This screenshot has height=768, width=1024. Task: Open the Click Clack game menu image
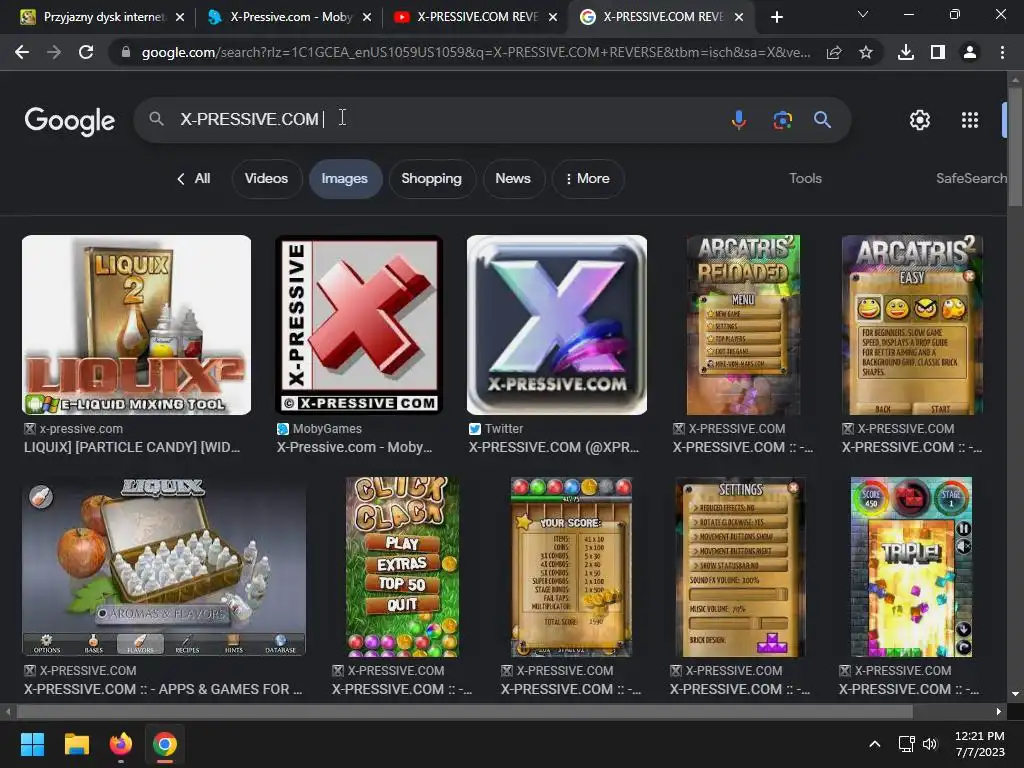(402, 567)
